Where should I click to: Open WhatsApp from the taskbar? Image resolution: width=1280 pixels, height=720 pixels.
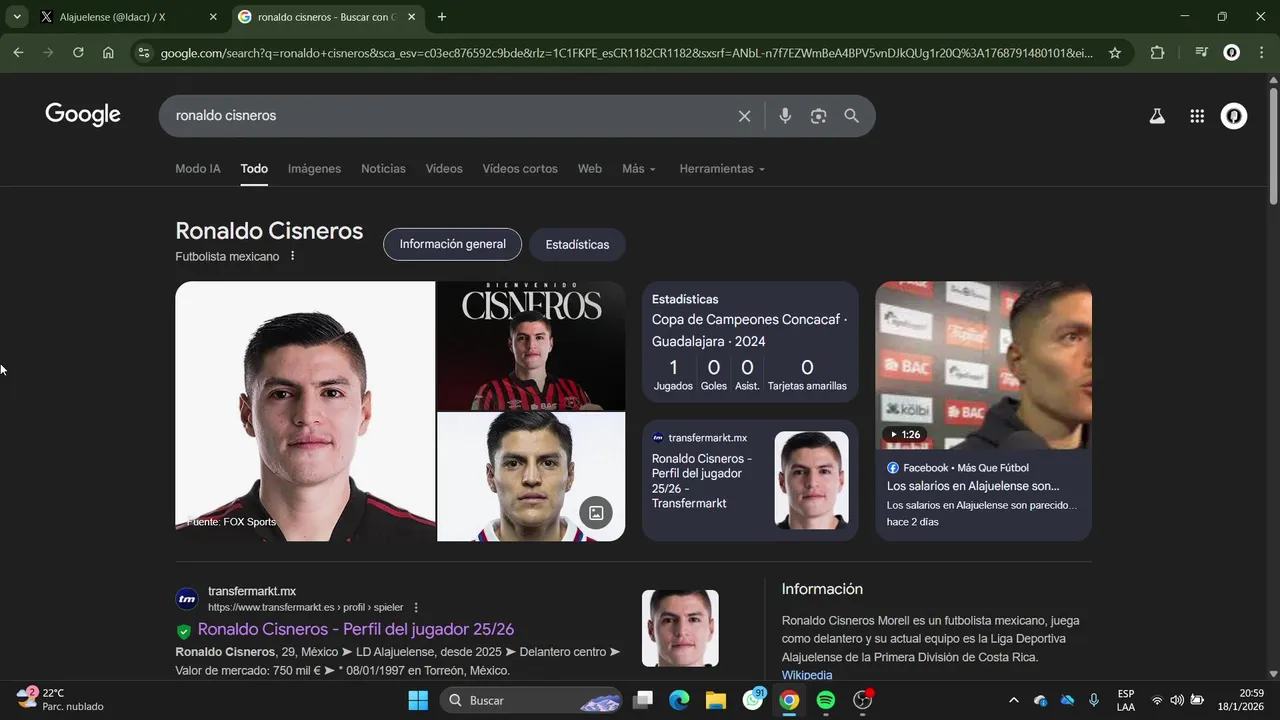[753, 700]
